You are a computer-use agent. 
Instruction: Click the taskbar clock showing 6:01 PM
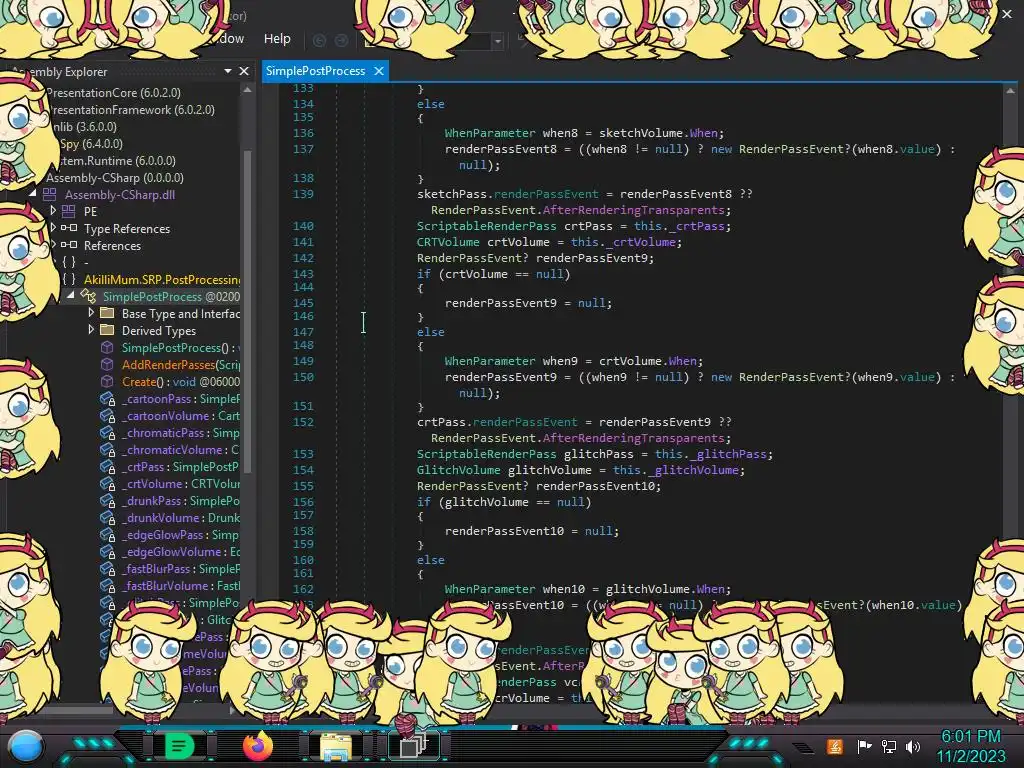click(x=970, y=736)
